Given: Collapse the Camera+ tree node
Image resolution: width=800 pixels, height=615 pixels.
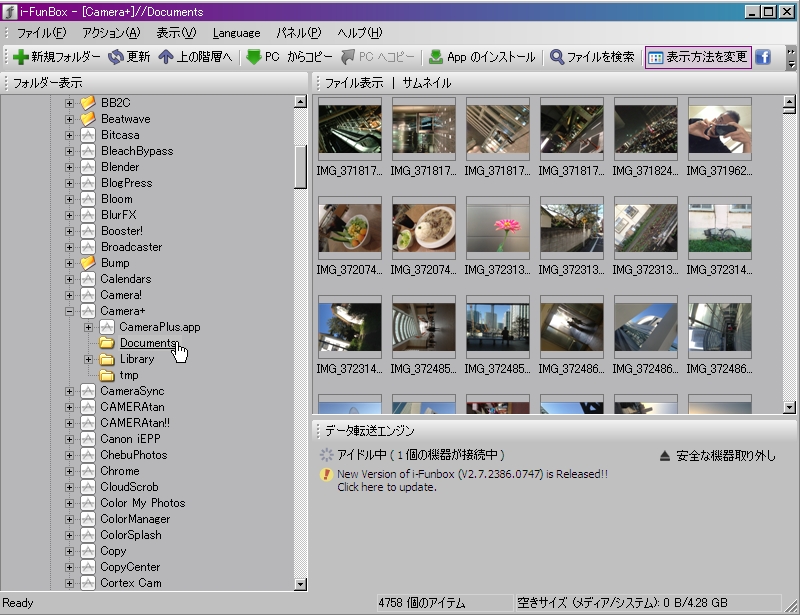Looking at the screenshot, I should click(70, 311).
